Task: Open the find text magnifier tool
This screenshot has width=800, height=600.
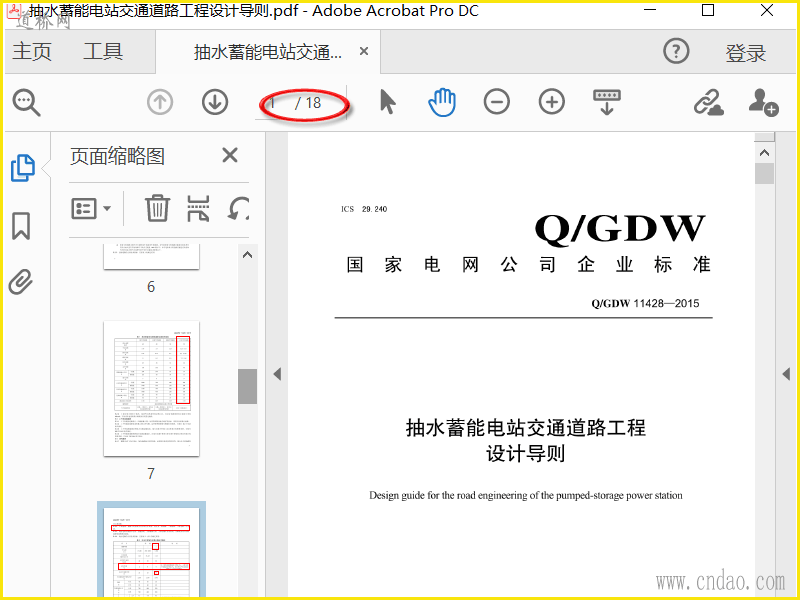Action: tap(27, 103)
